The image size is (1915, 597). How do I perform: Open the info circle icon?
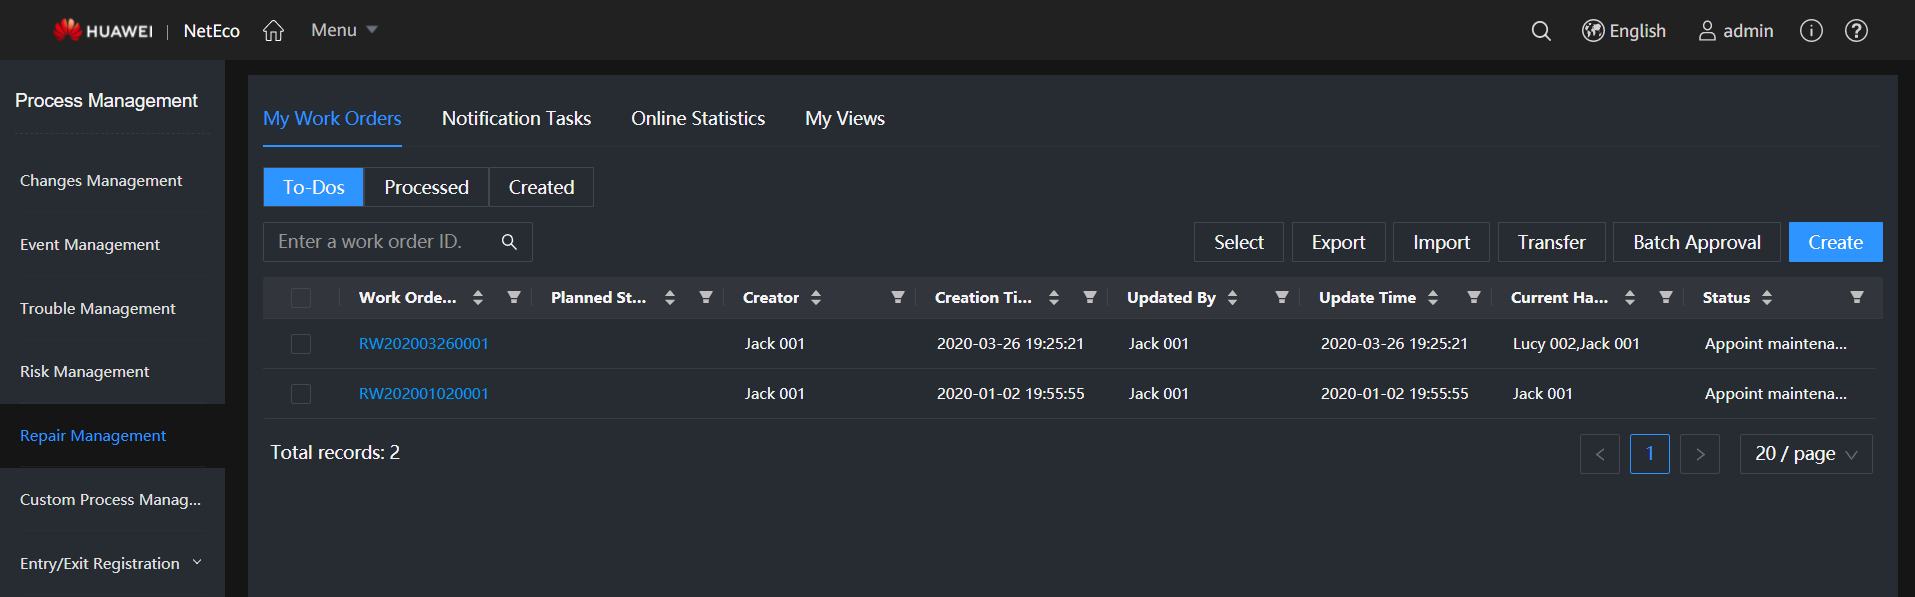coord(1811,31)
